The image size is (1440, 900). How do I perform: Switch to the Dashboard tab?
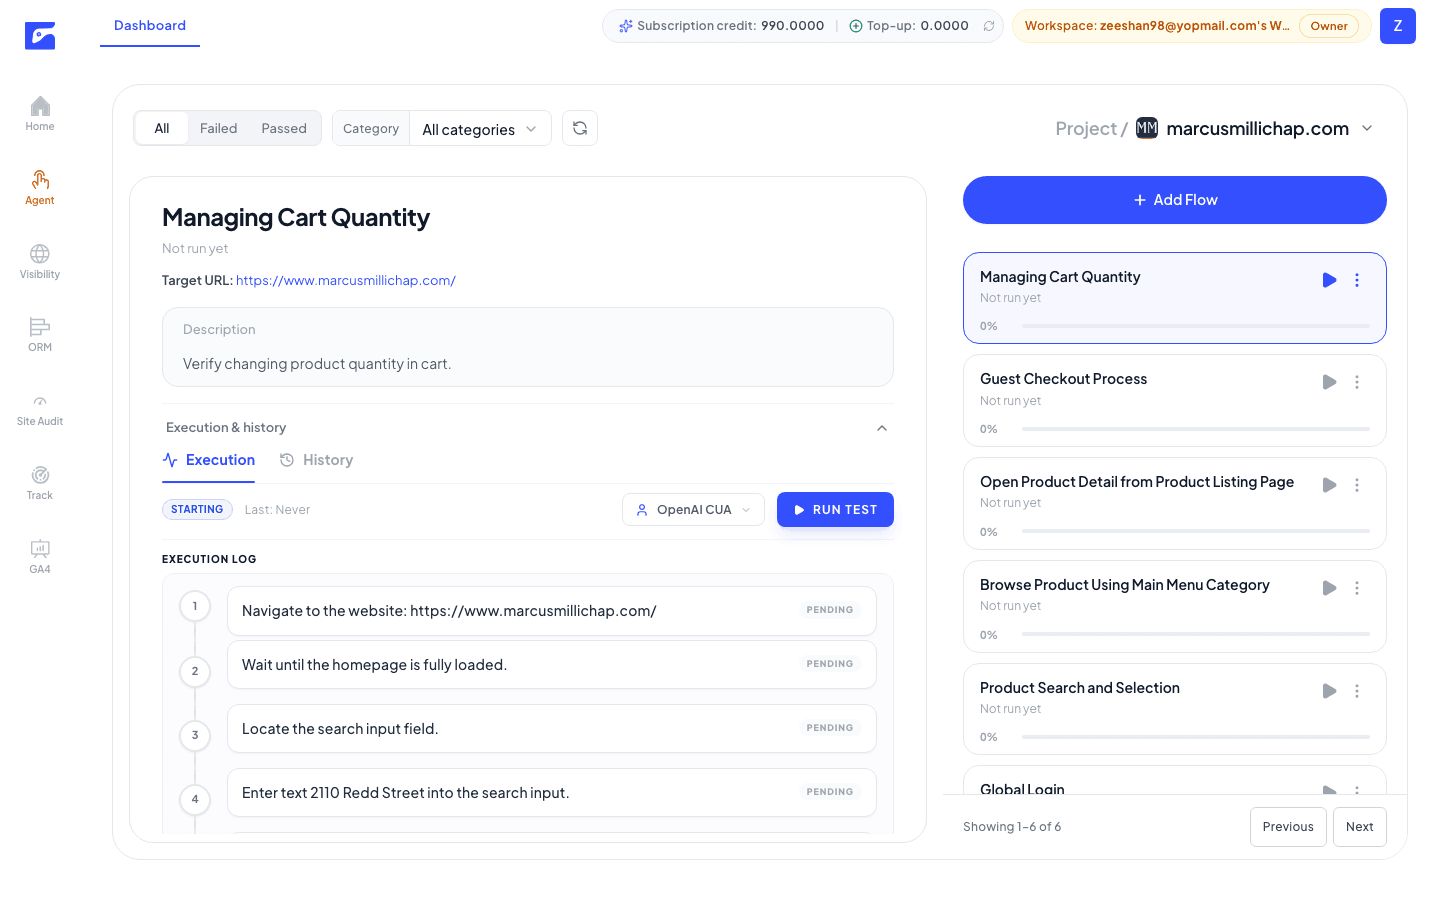point(150,26)
